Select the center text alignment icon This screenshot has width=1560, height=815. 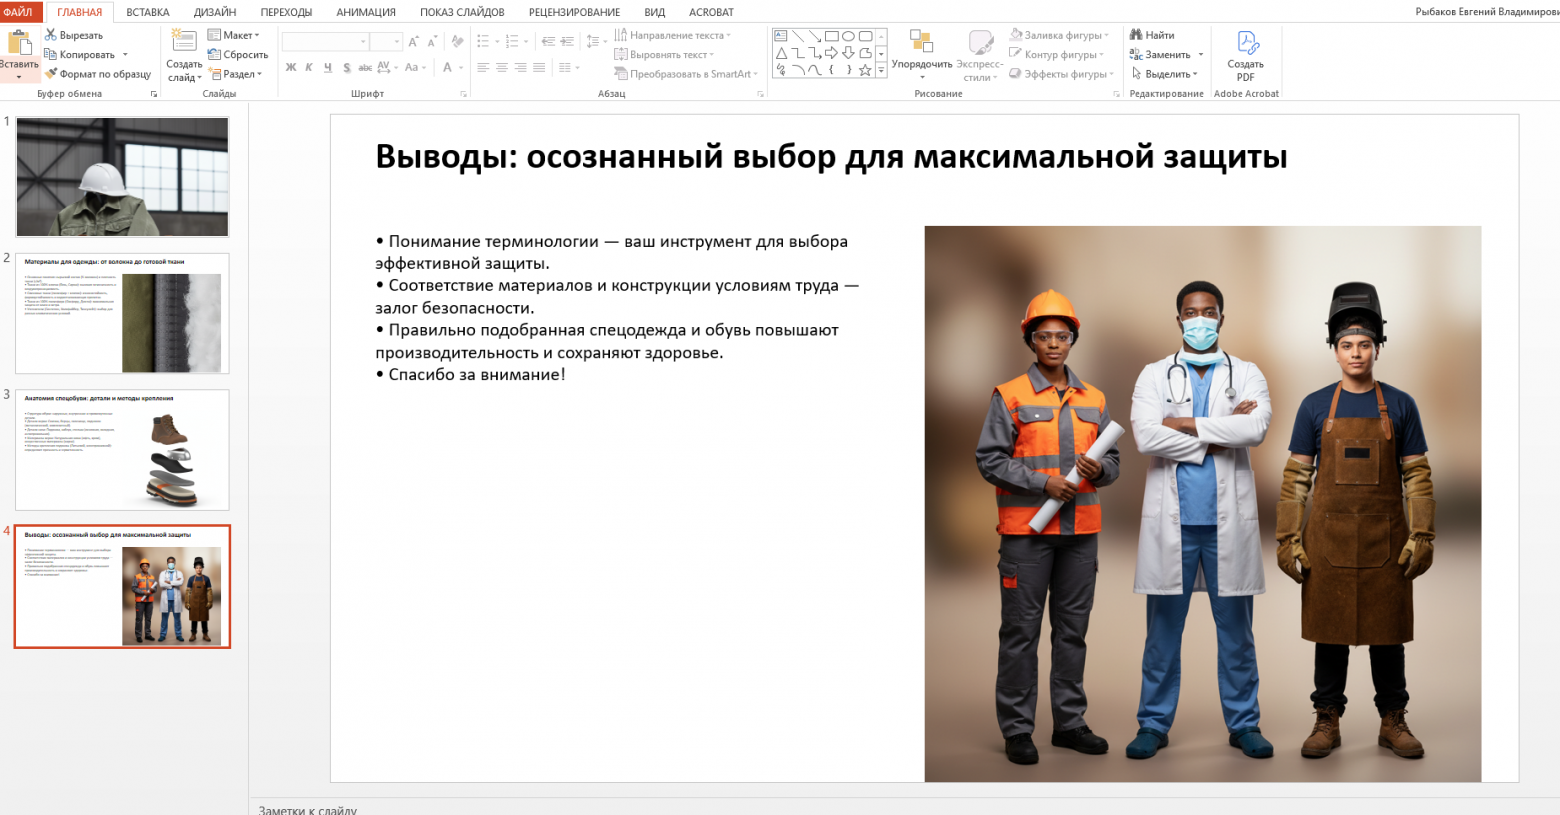pos(503,67)
